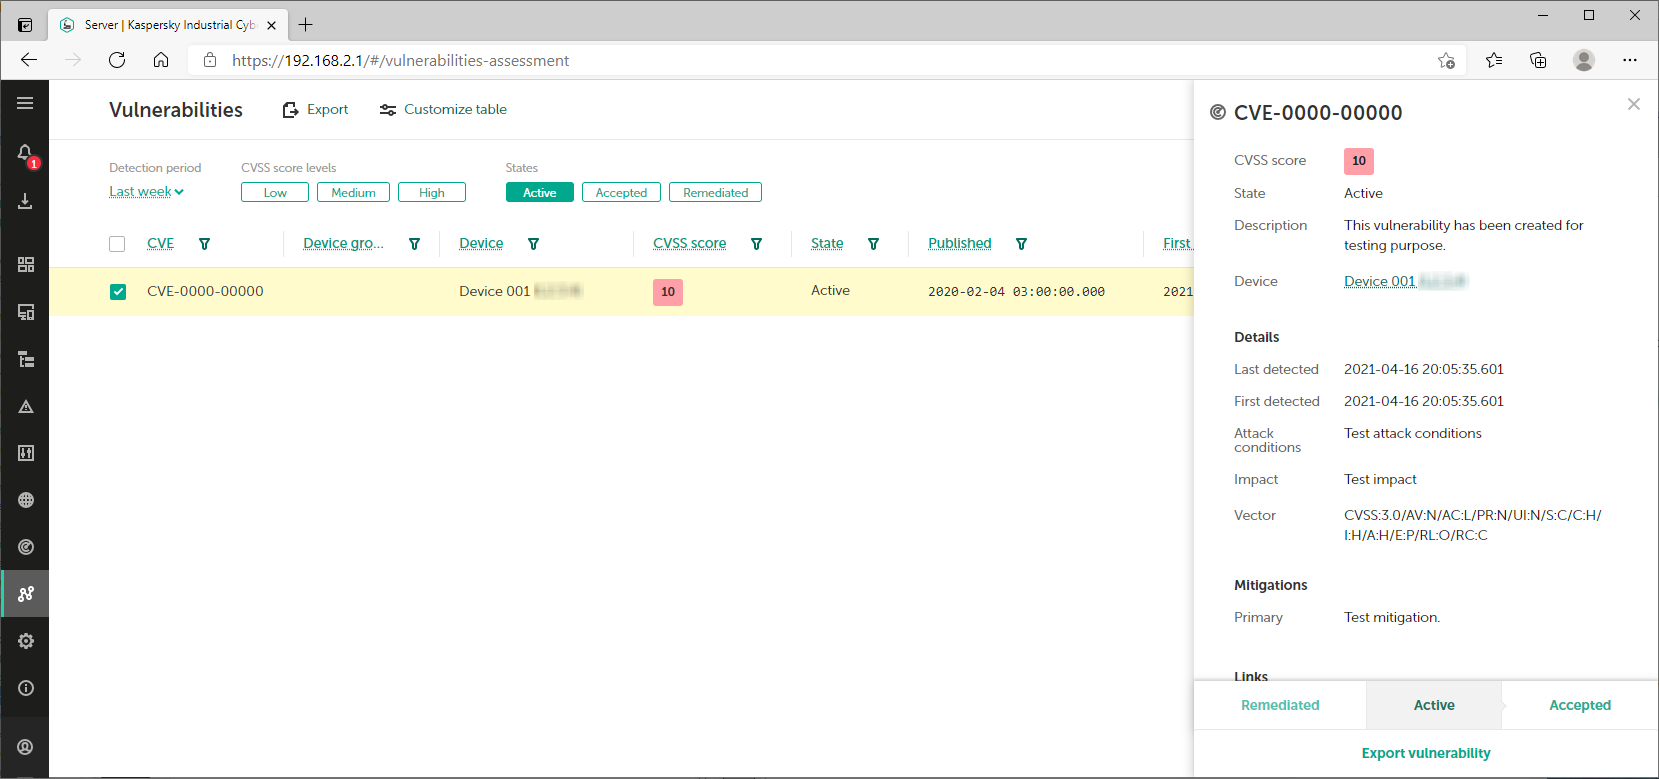The width and height of the screenshot is (1659, 779).
Task: Open the notifications bell icon in sidebar
Action: point(25,154)
